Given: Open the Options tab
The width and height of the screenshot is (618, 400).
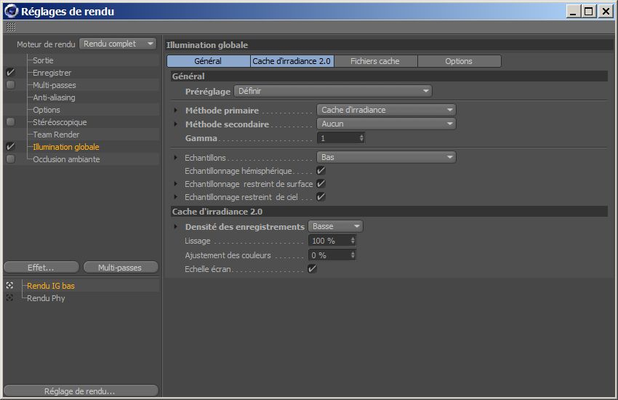Looking at the screenshot, I should coord(459,61).
